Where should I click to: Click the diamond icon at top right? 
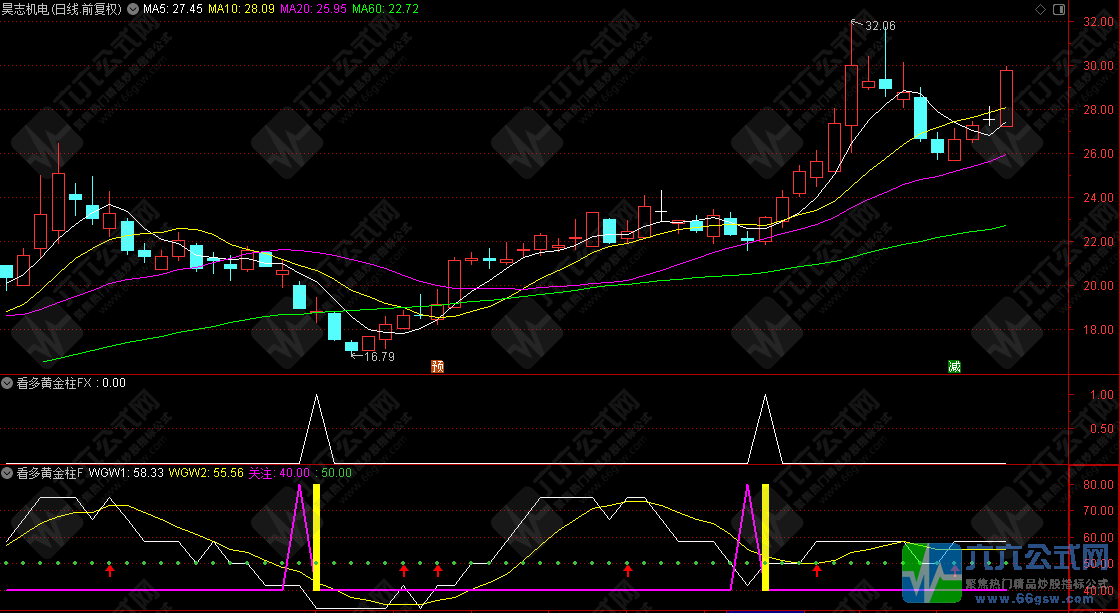pos(1042,8)
